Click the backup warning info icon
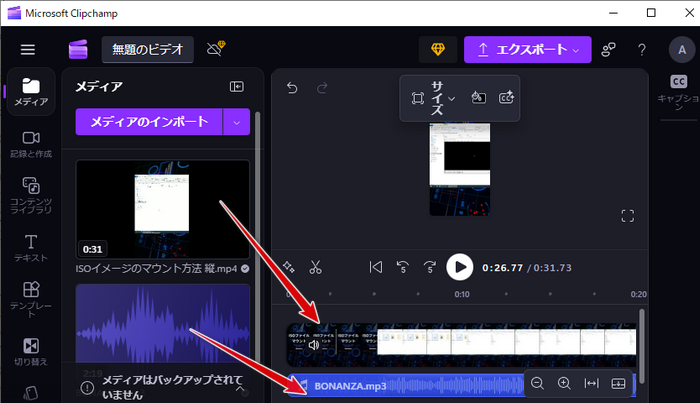The image size is (700, 403). pos(88,387)
